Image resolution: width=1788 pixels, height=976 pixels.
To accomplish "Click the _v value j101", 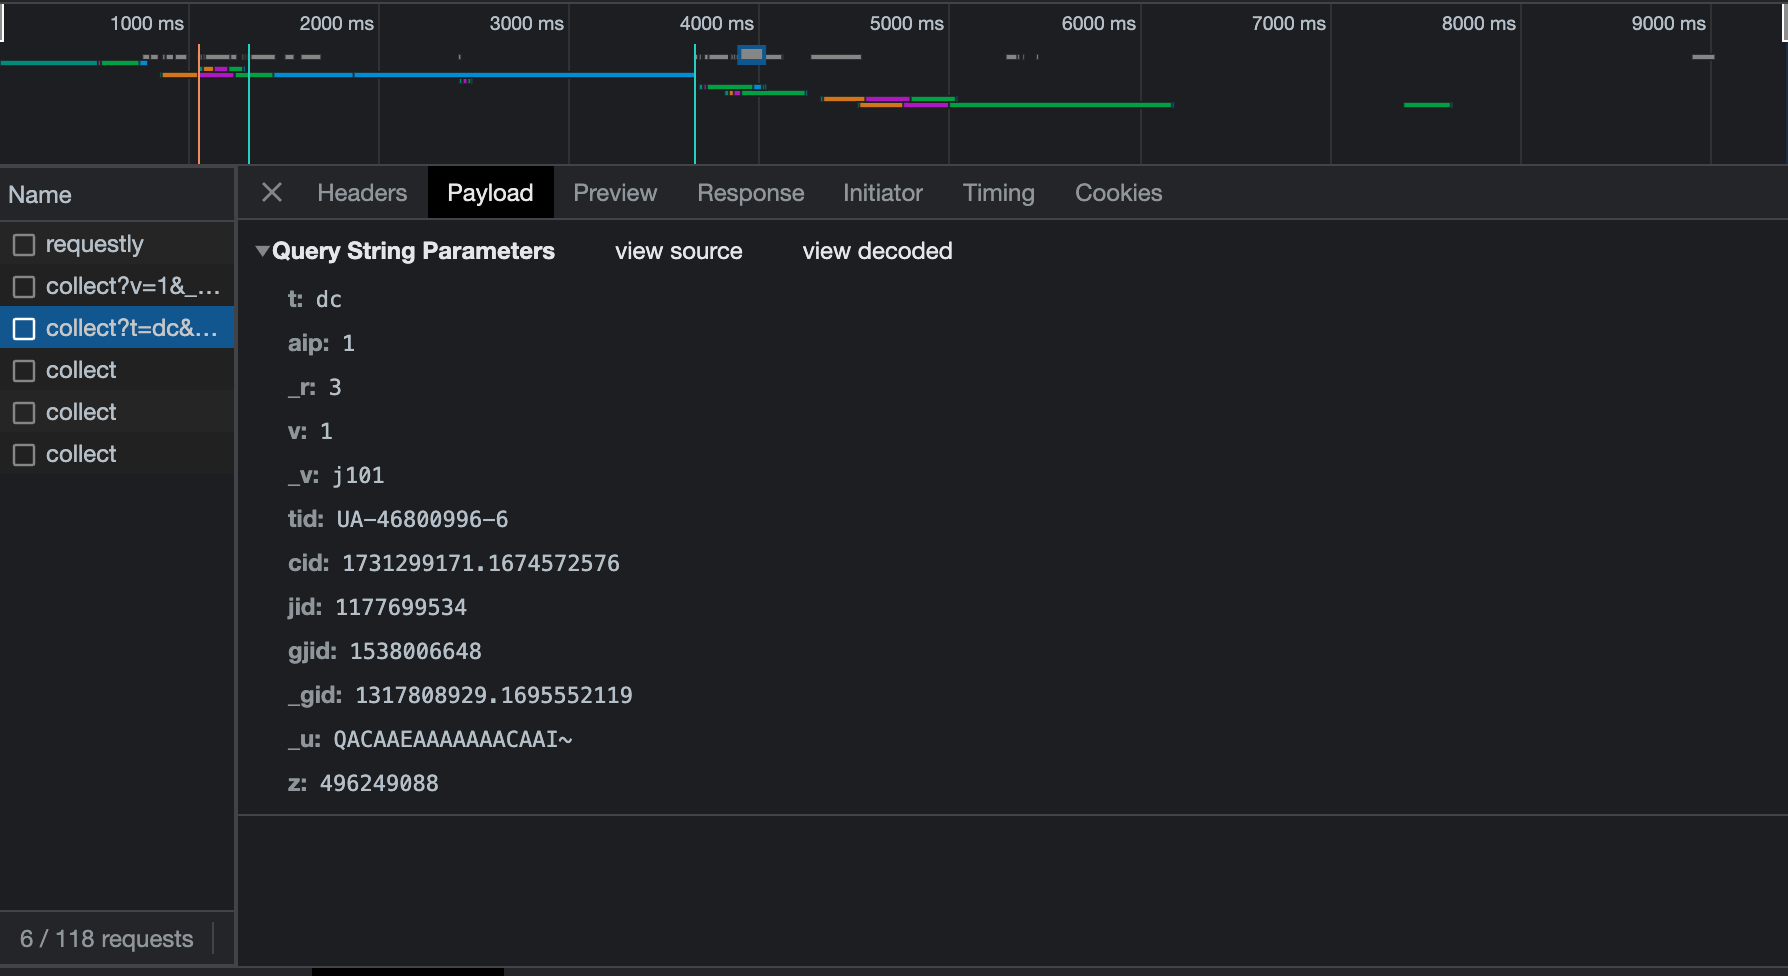I will pyautogui.click(x=358, y=475).
